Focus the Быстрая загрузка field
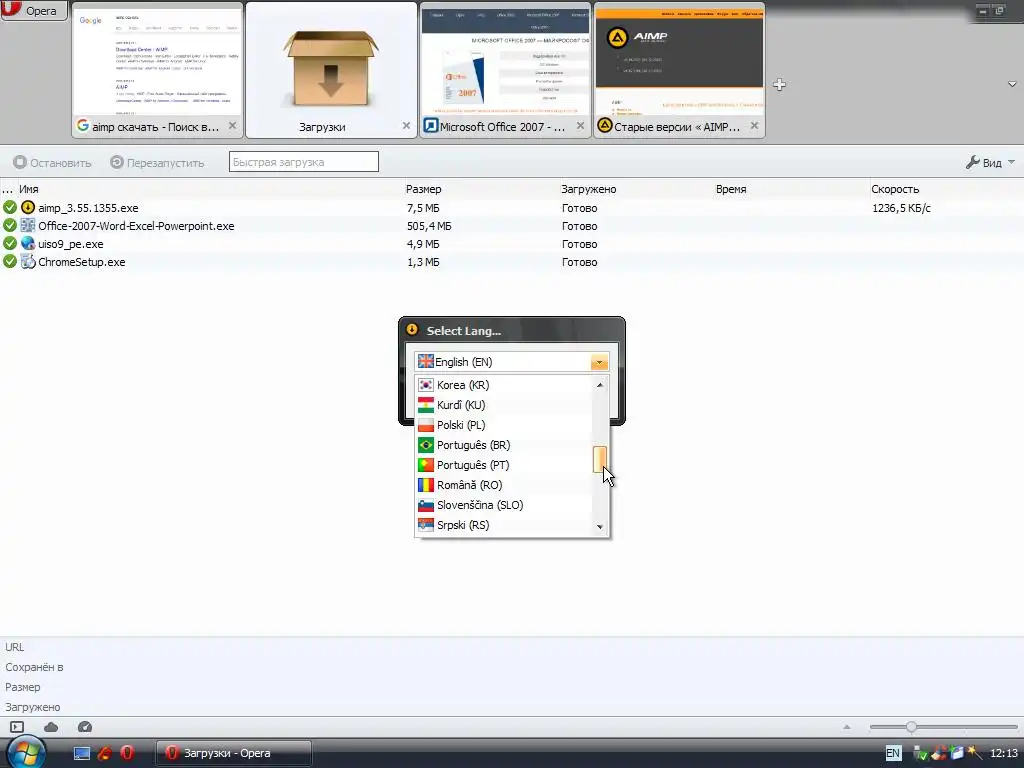The height and width of the screenshot is (768, 1024). point(304,162)
